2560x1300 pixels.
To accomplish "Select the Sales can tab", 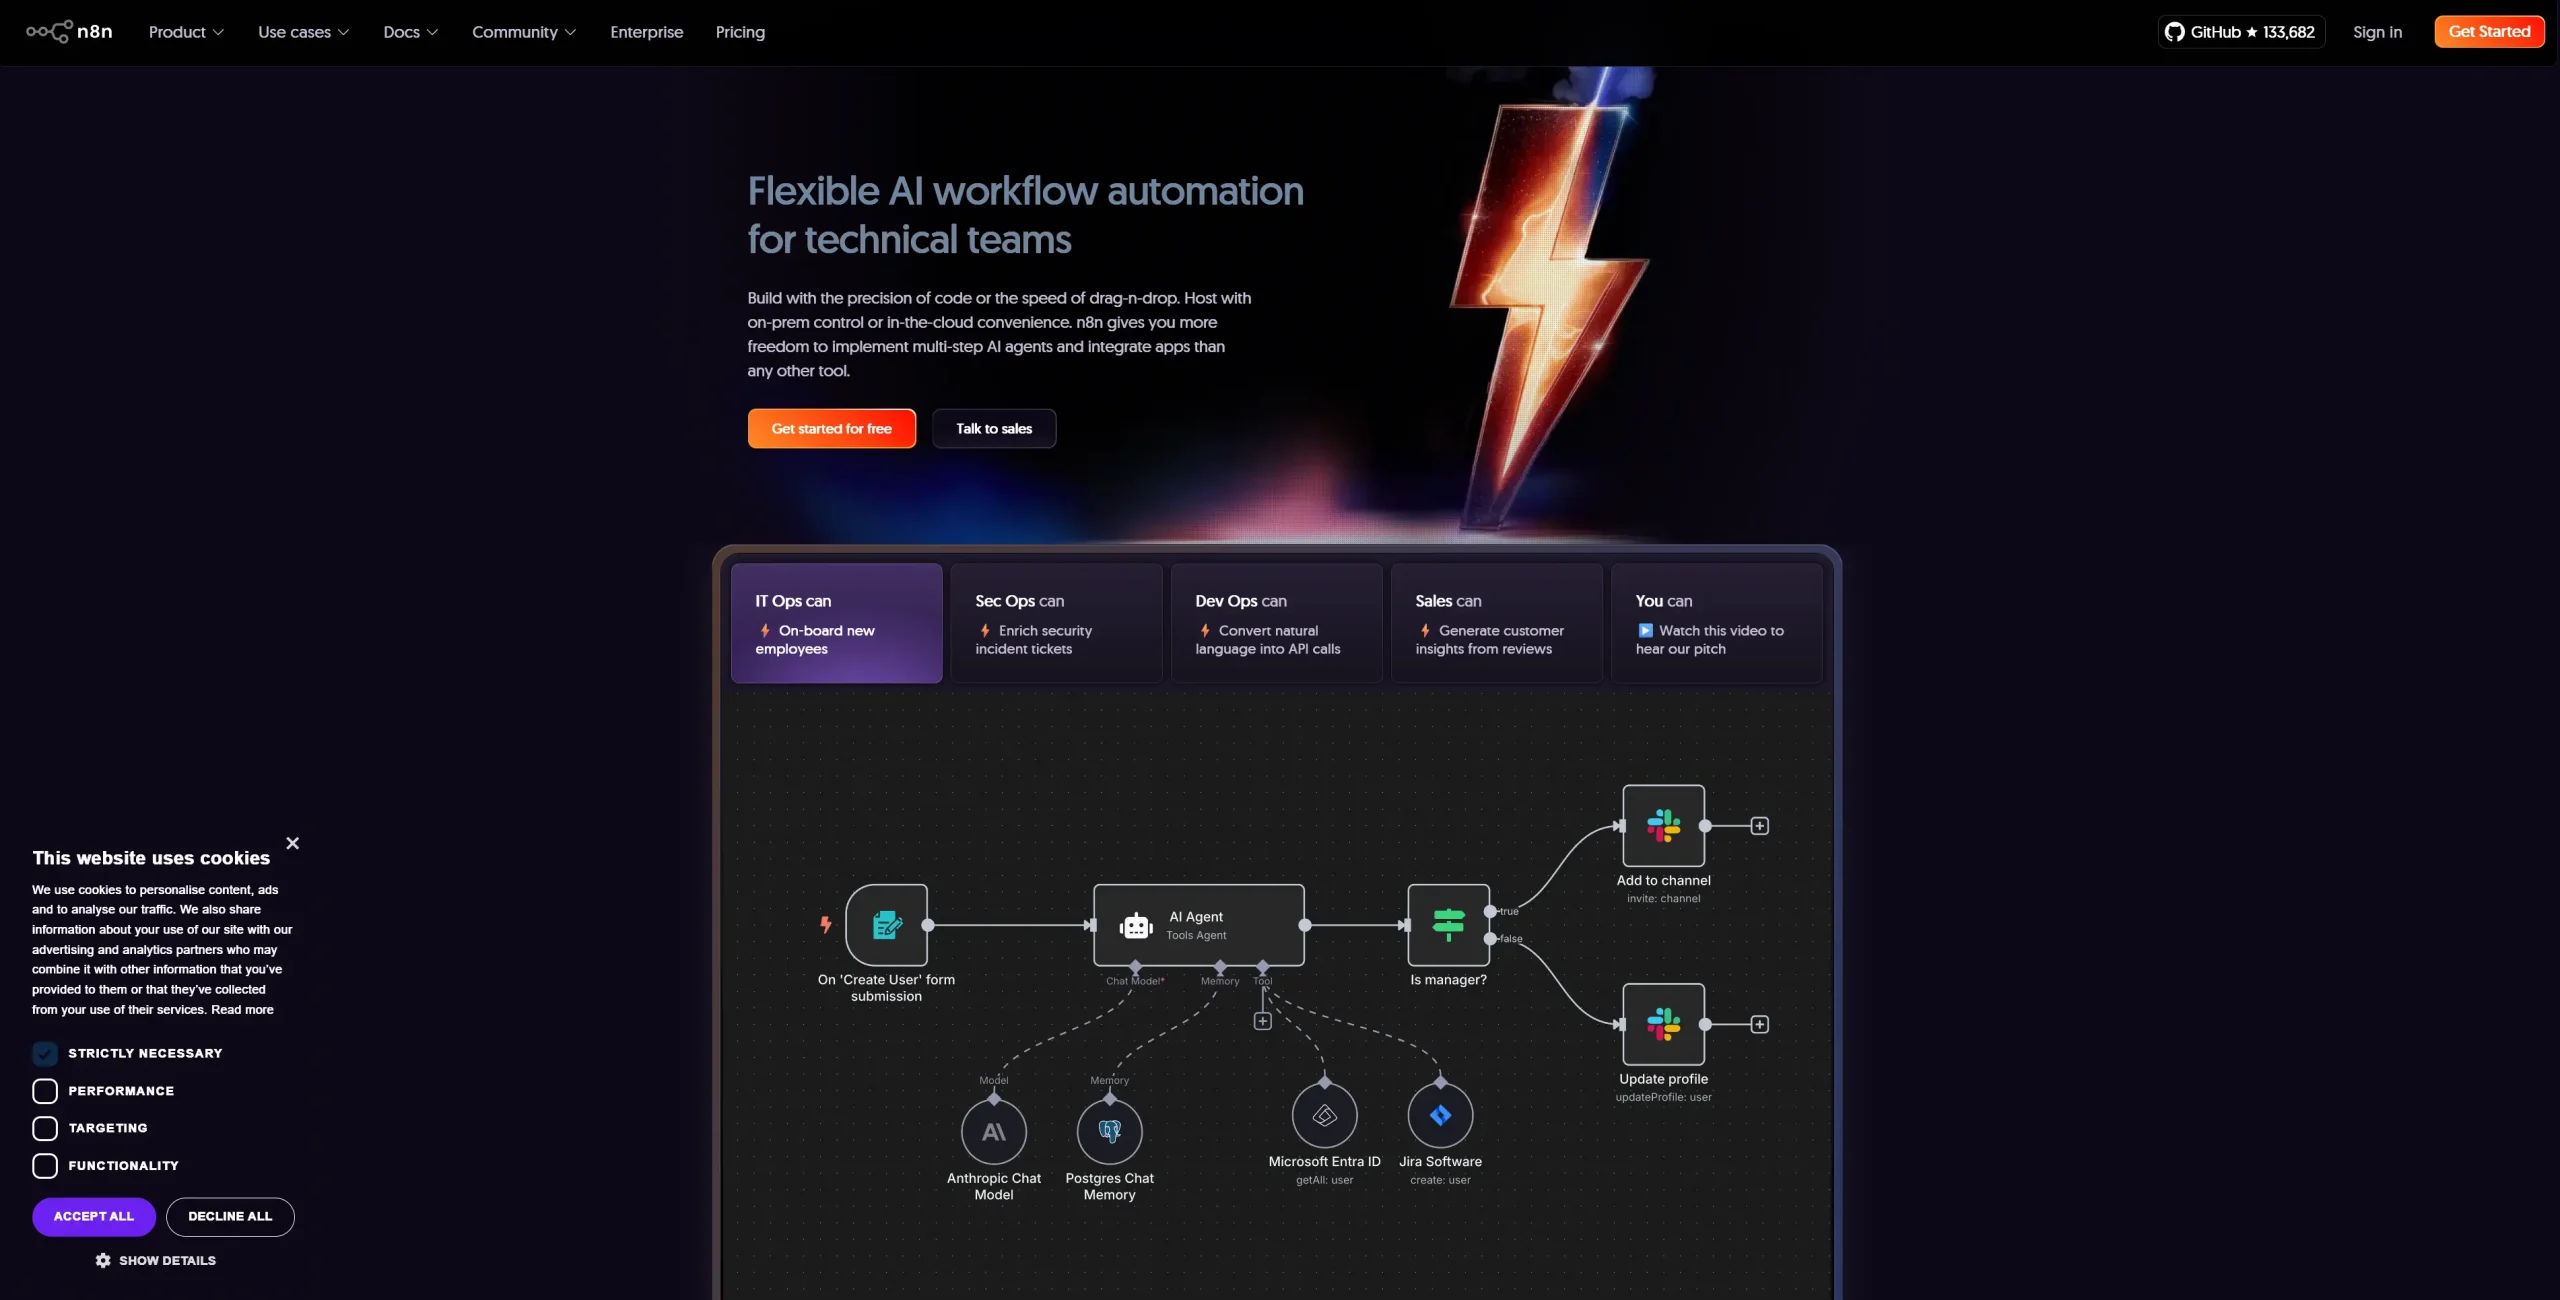I will (x=1496, y=623).
